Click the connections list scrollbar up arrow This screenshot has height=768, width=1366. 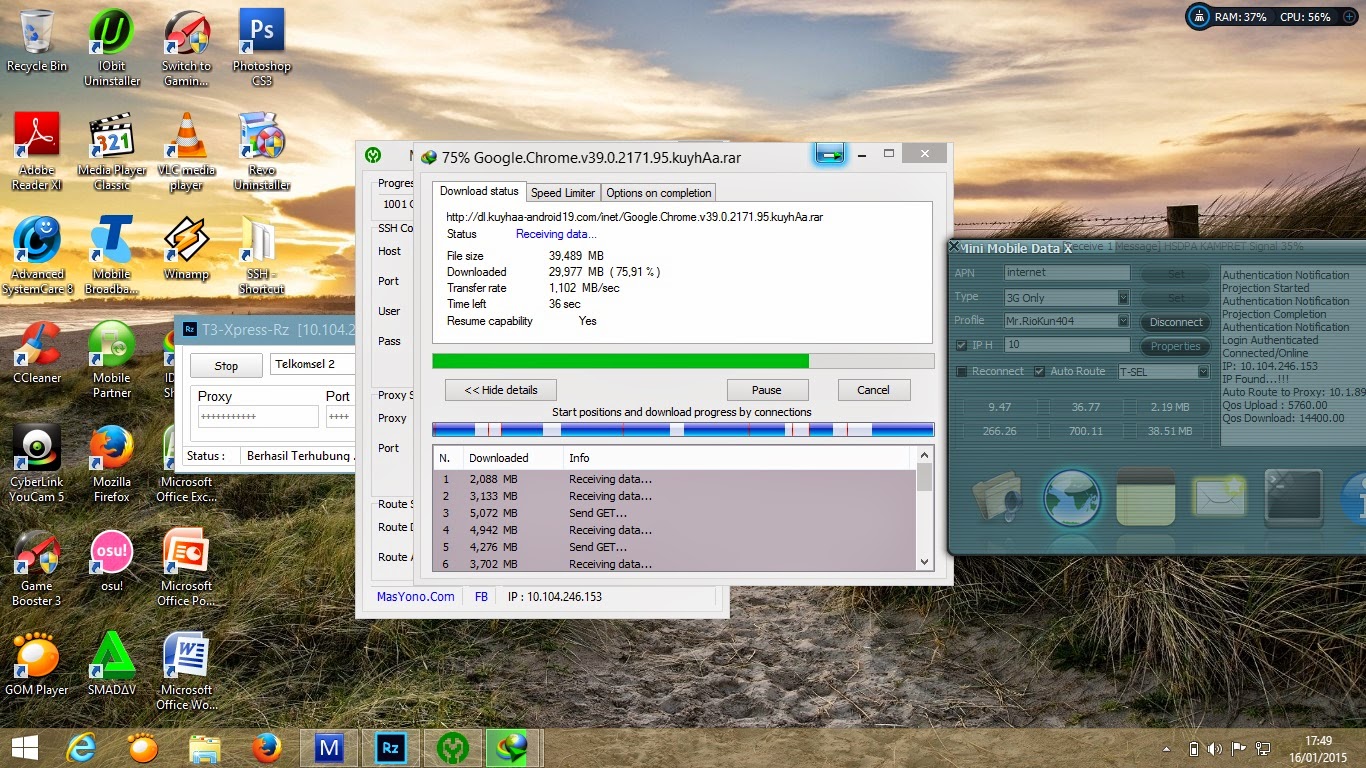924,455
